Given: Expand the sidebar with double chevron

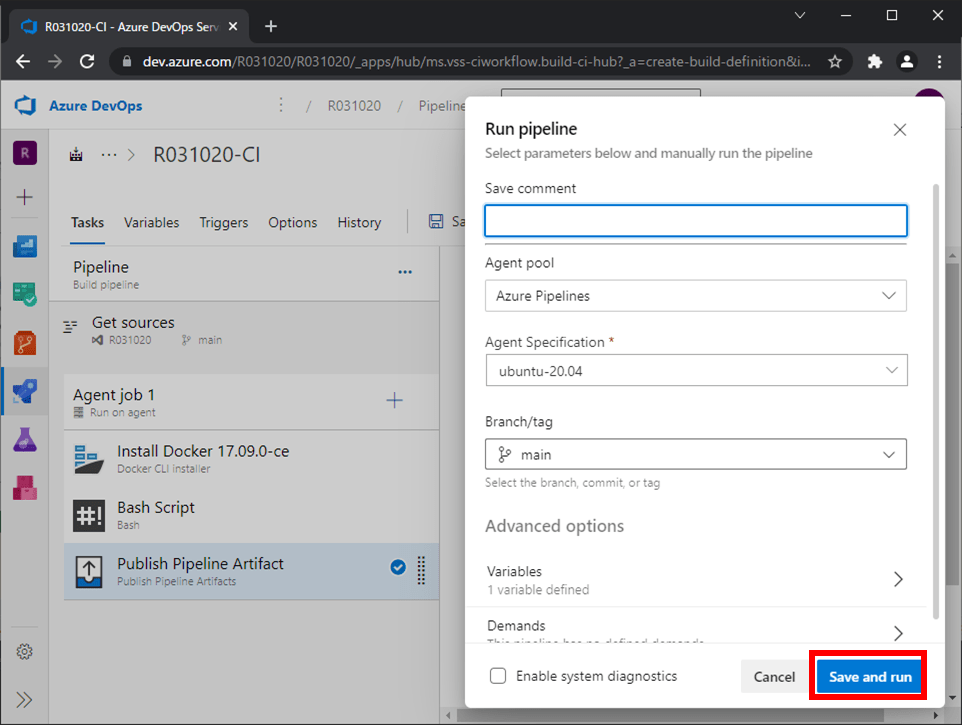Looking at the screenshot, I should [x=25, y=700].
